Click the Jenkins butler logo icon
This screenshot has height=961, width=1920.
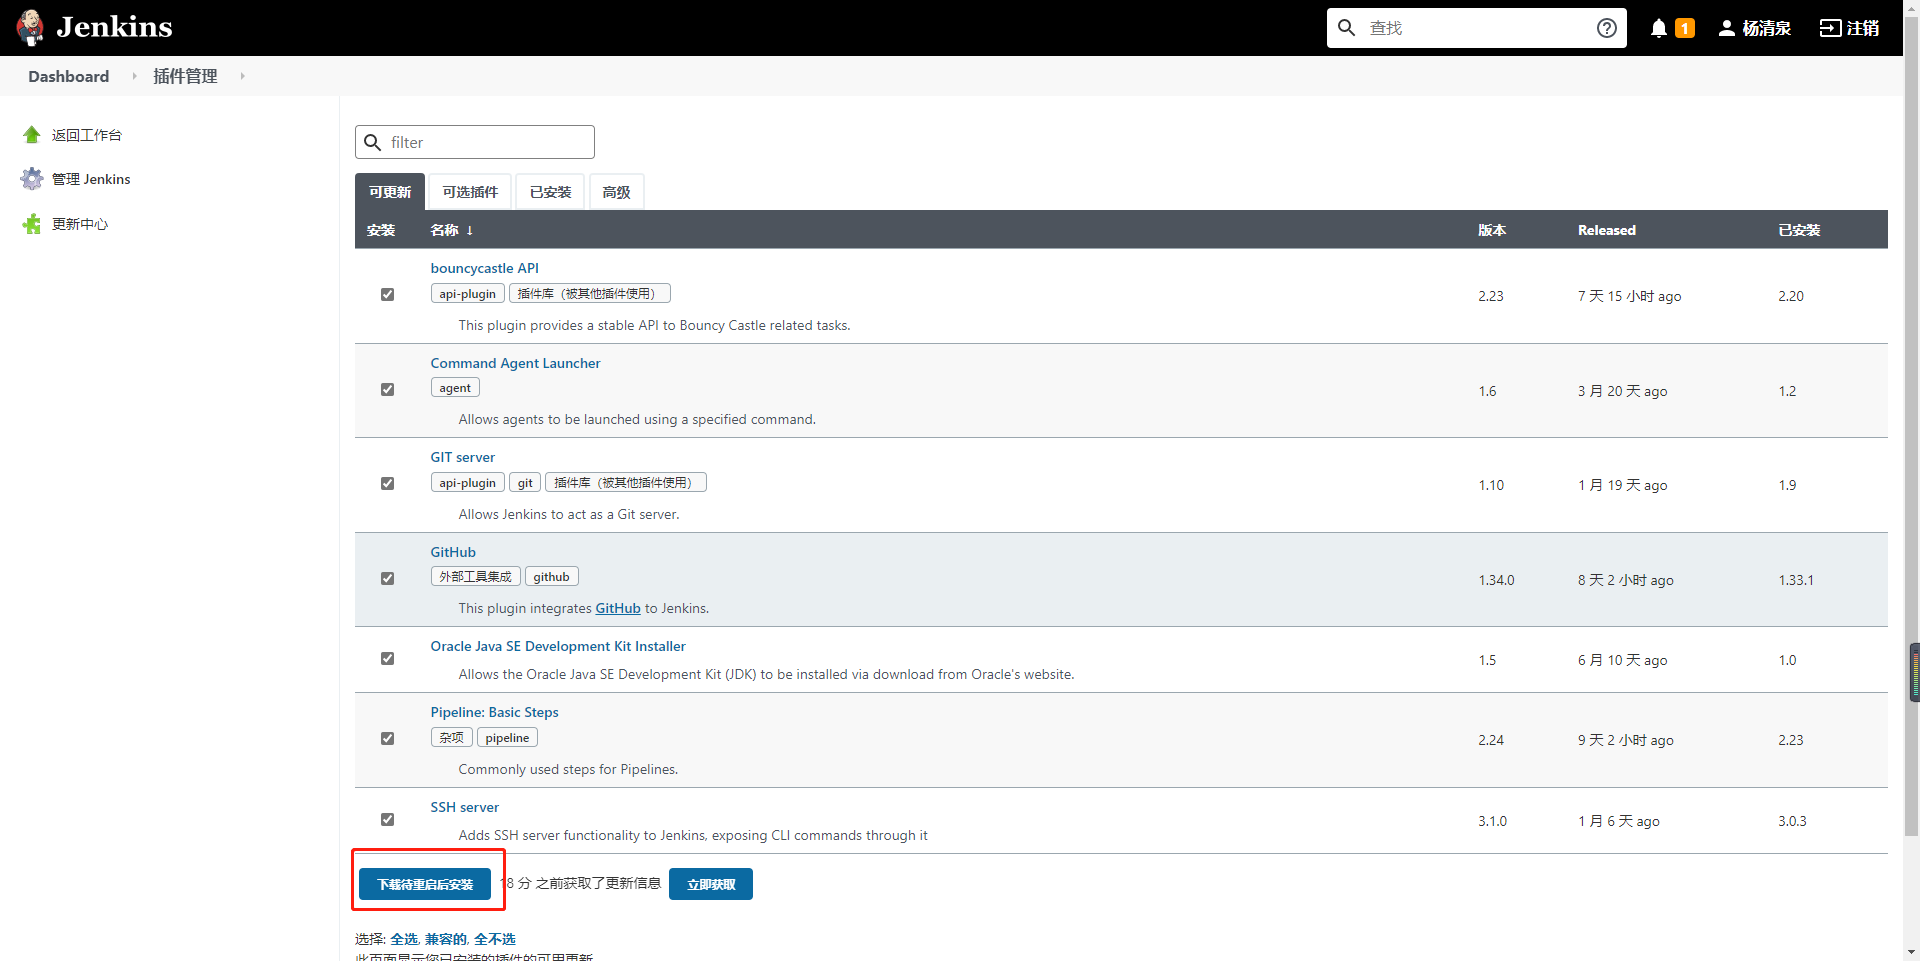pos(31,28)
